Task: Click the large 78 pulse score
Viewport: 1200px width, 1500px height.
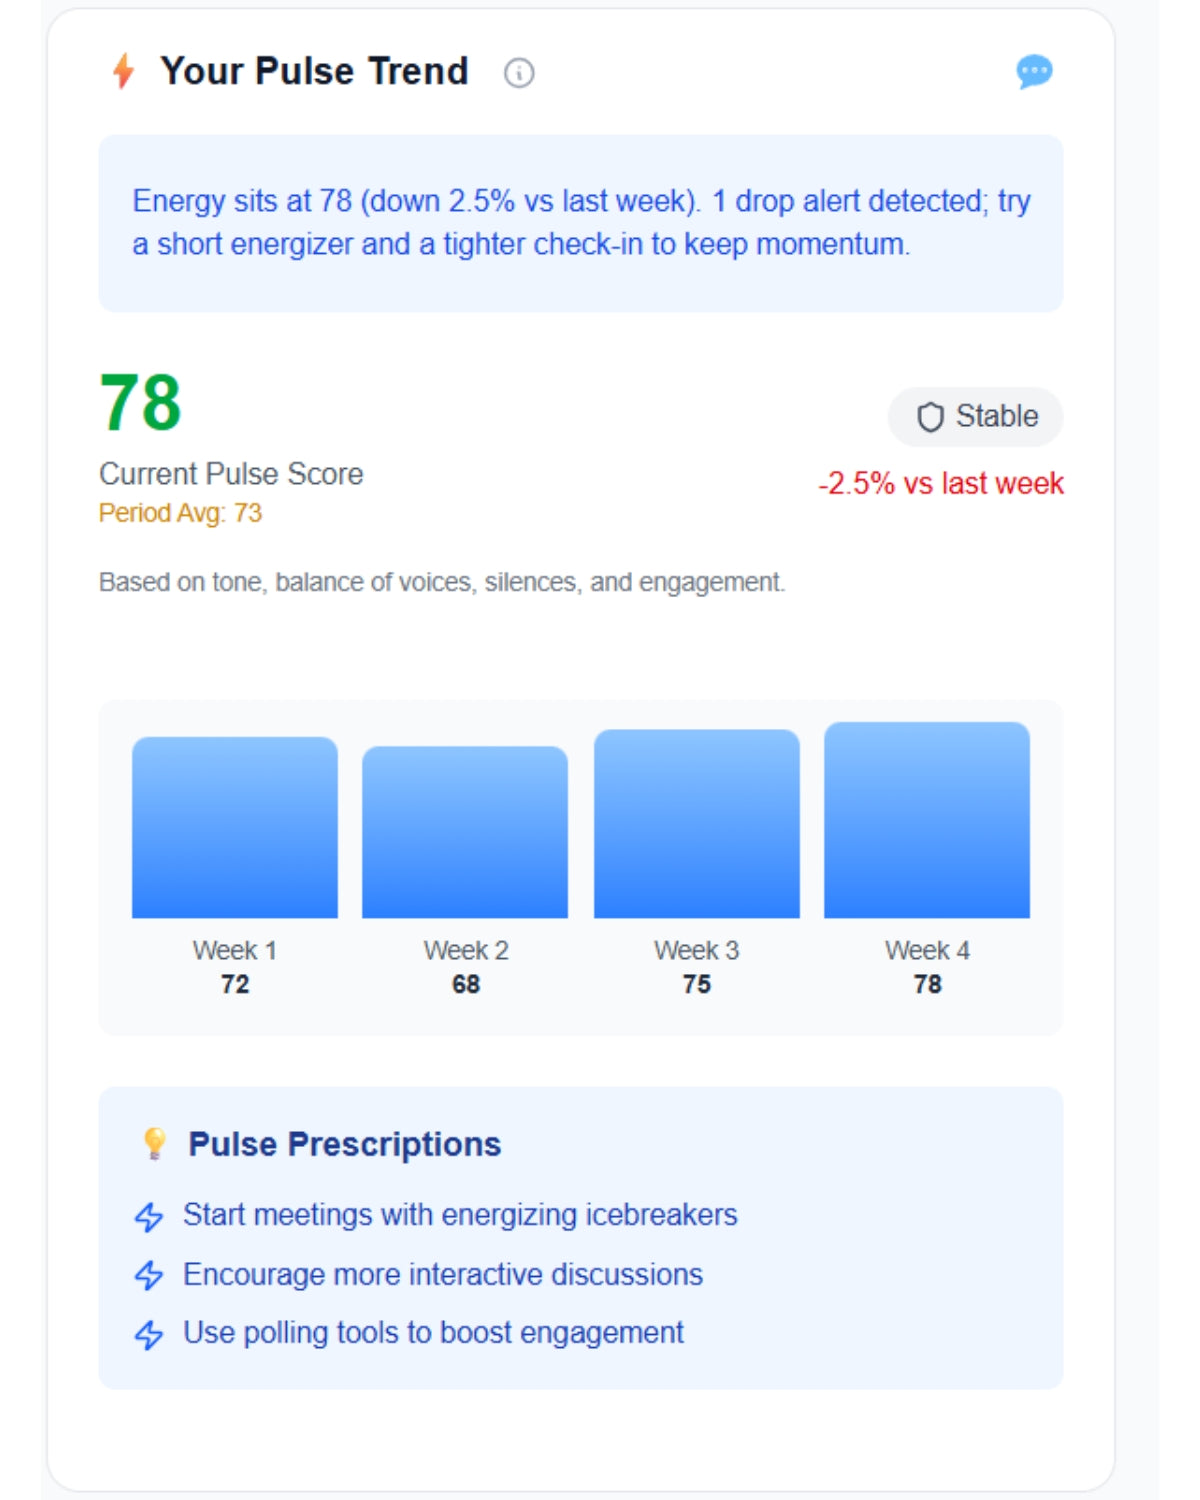Action: coord(141,403)
